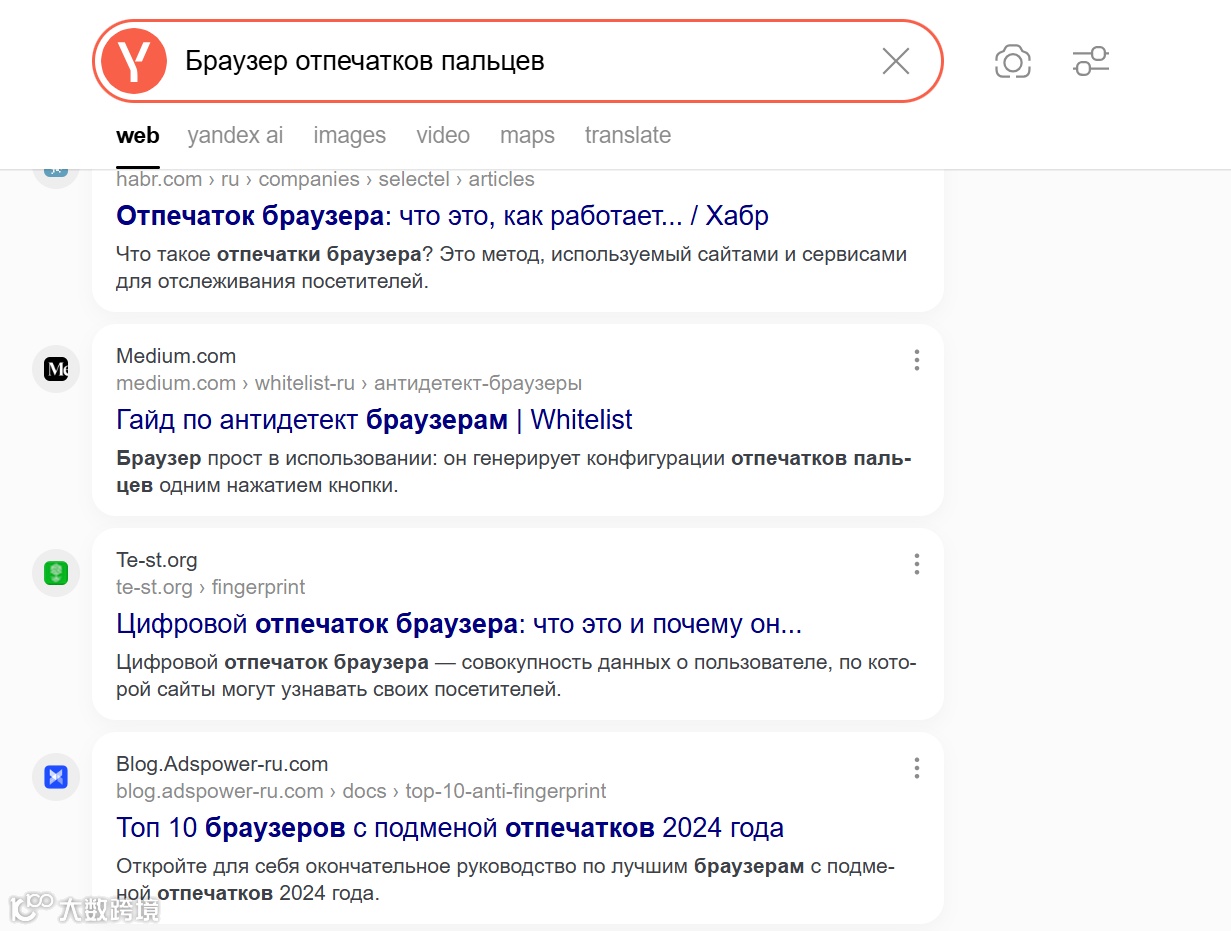Viewport: 1231px width, 931px height.
Task: Open more options for Te-st.org result
Action: point(916,564)
